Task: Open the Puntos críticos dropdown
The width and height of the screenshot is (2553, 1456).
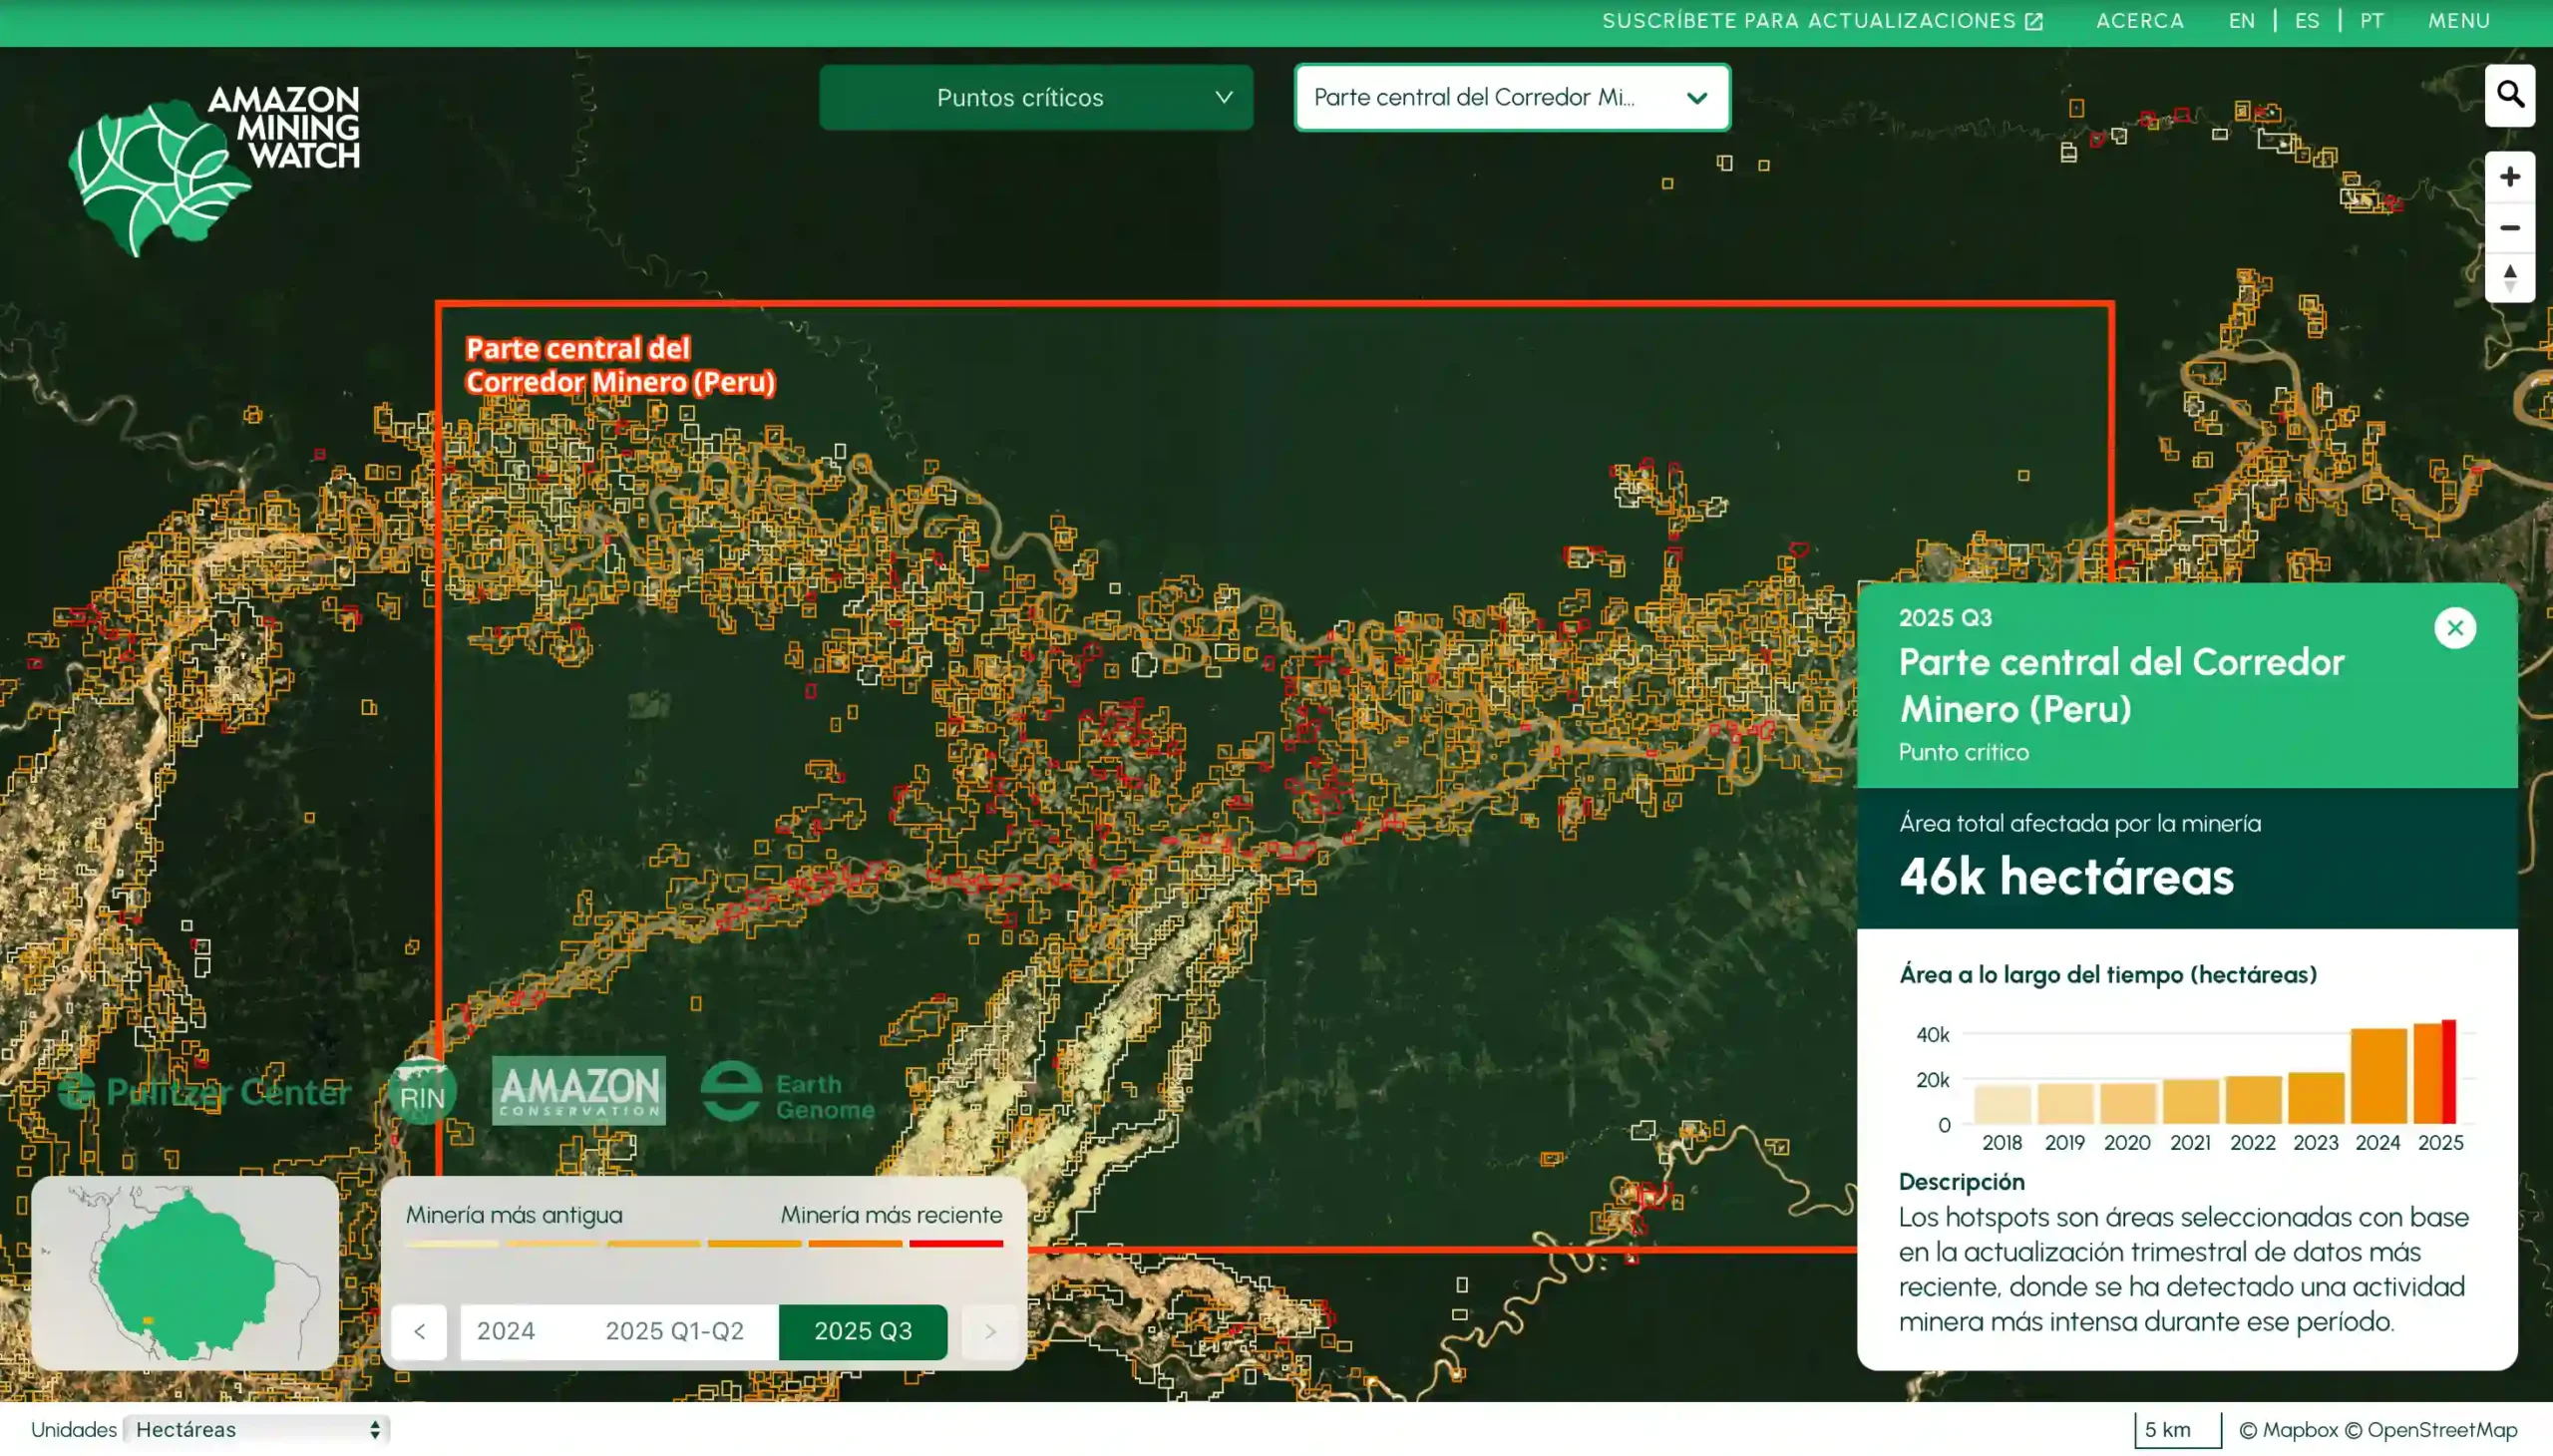Action: [1035, 97]
